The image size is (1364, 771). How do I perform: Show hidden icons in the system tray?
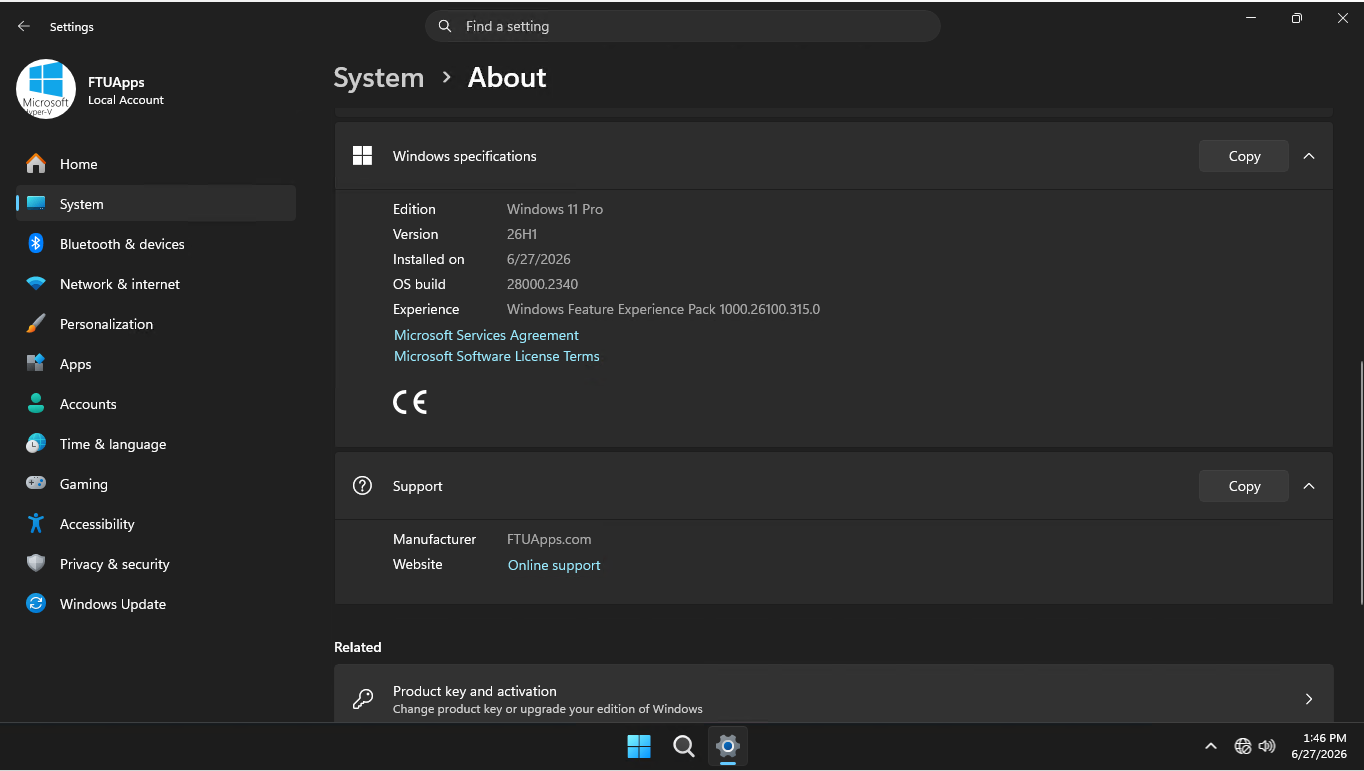(x=1211, y=746)
